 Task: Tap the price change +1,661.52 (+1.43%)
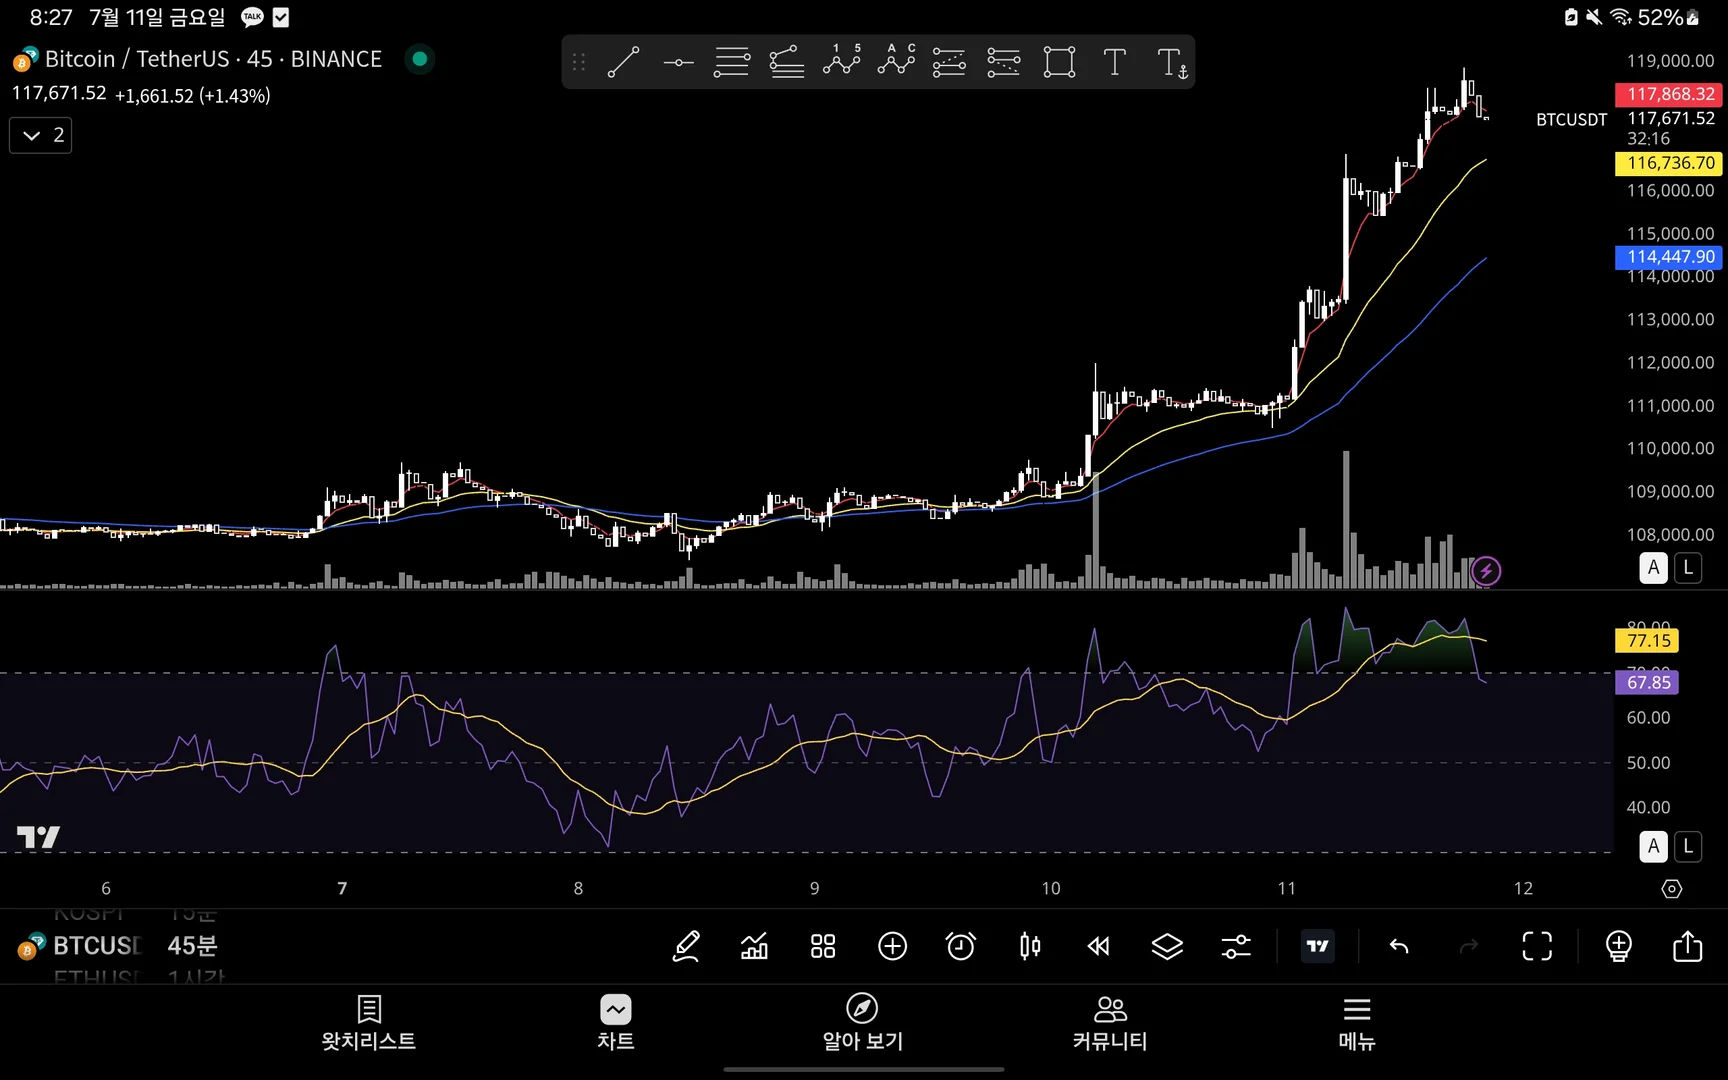coord(193,96)
